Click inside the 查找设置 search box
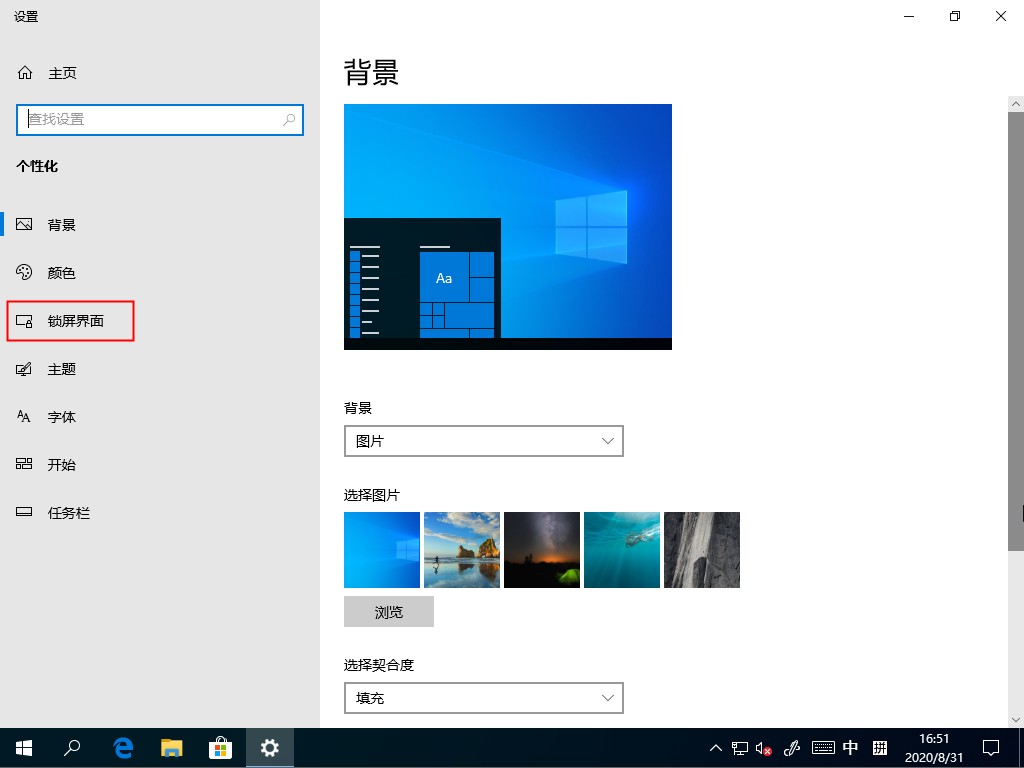 tap(150, 119)
